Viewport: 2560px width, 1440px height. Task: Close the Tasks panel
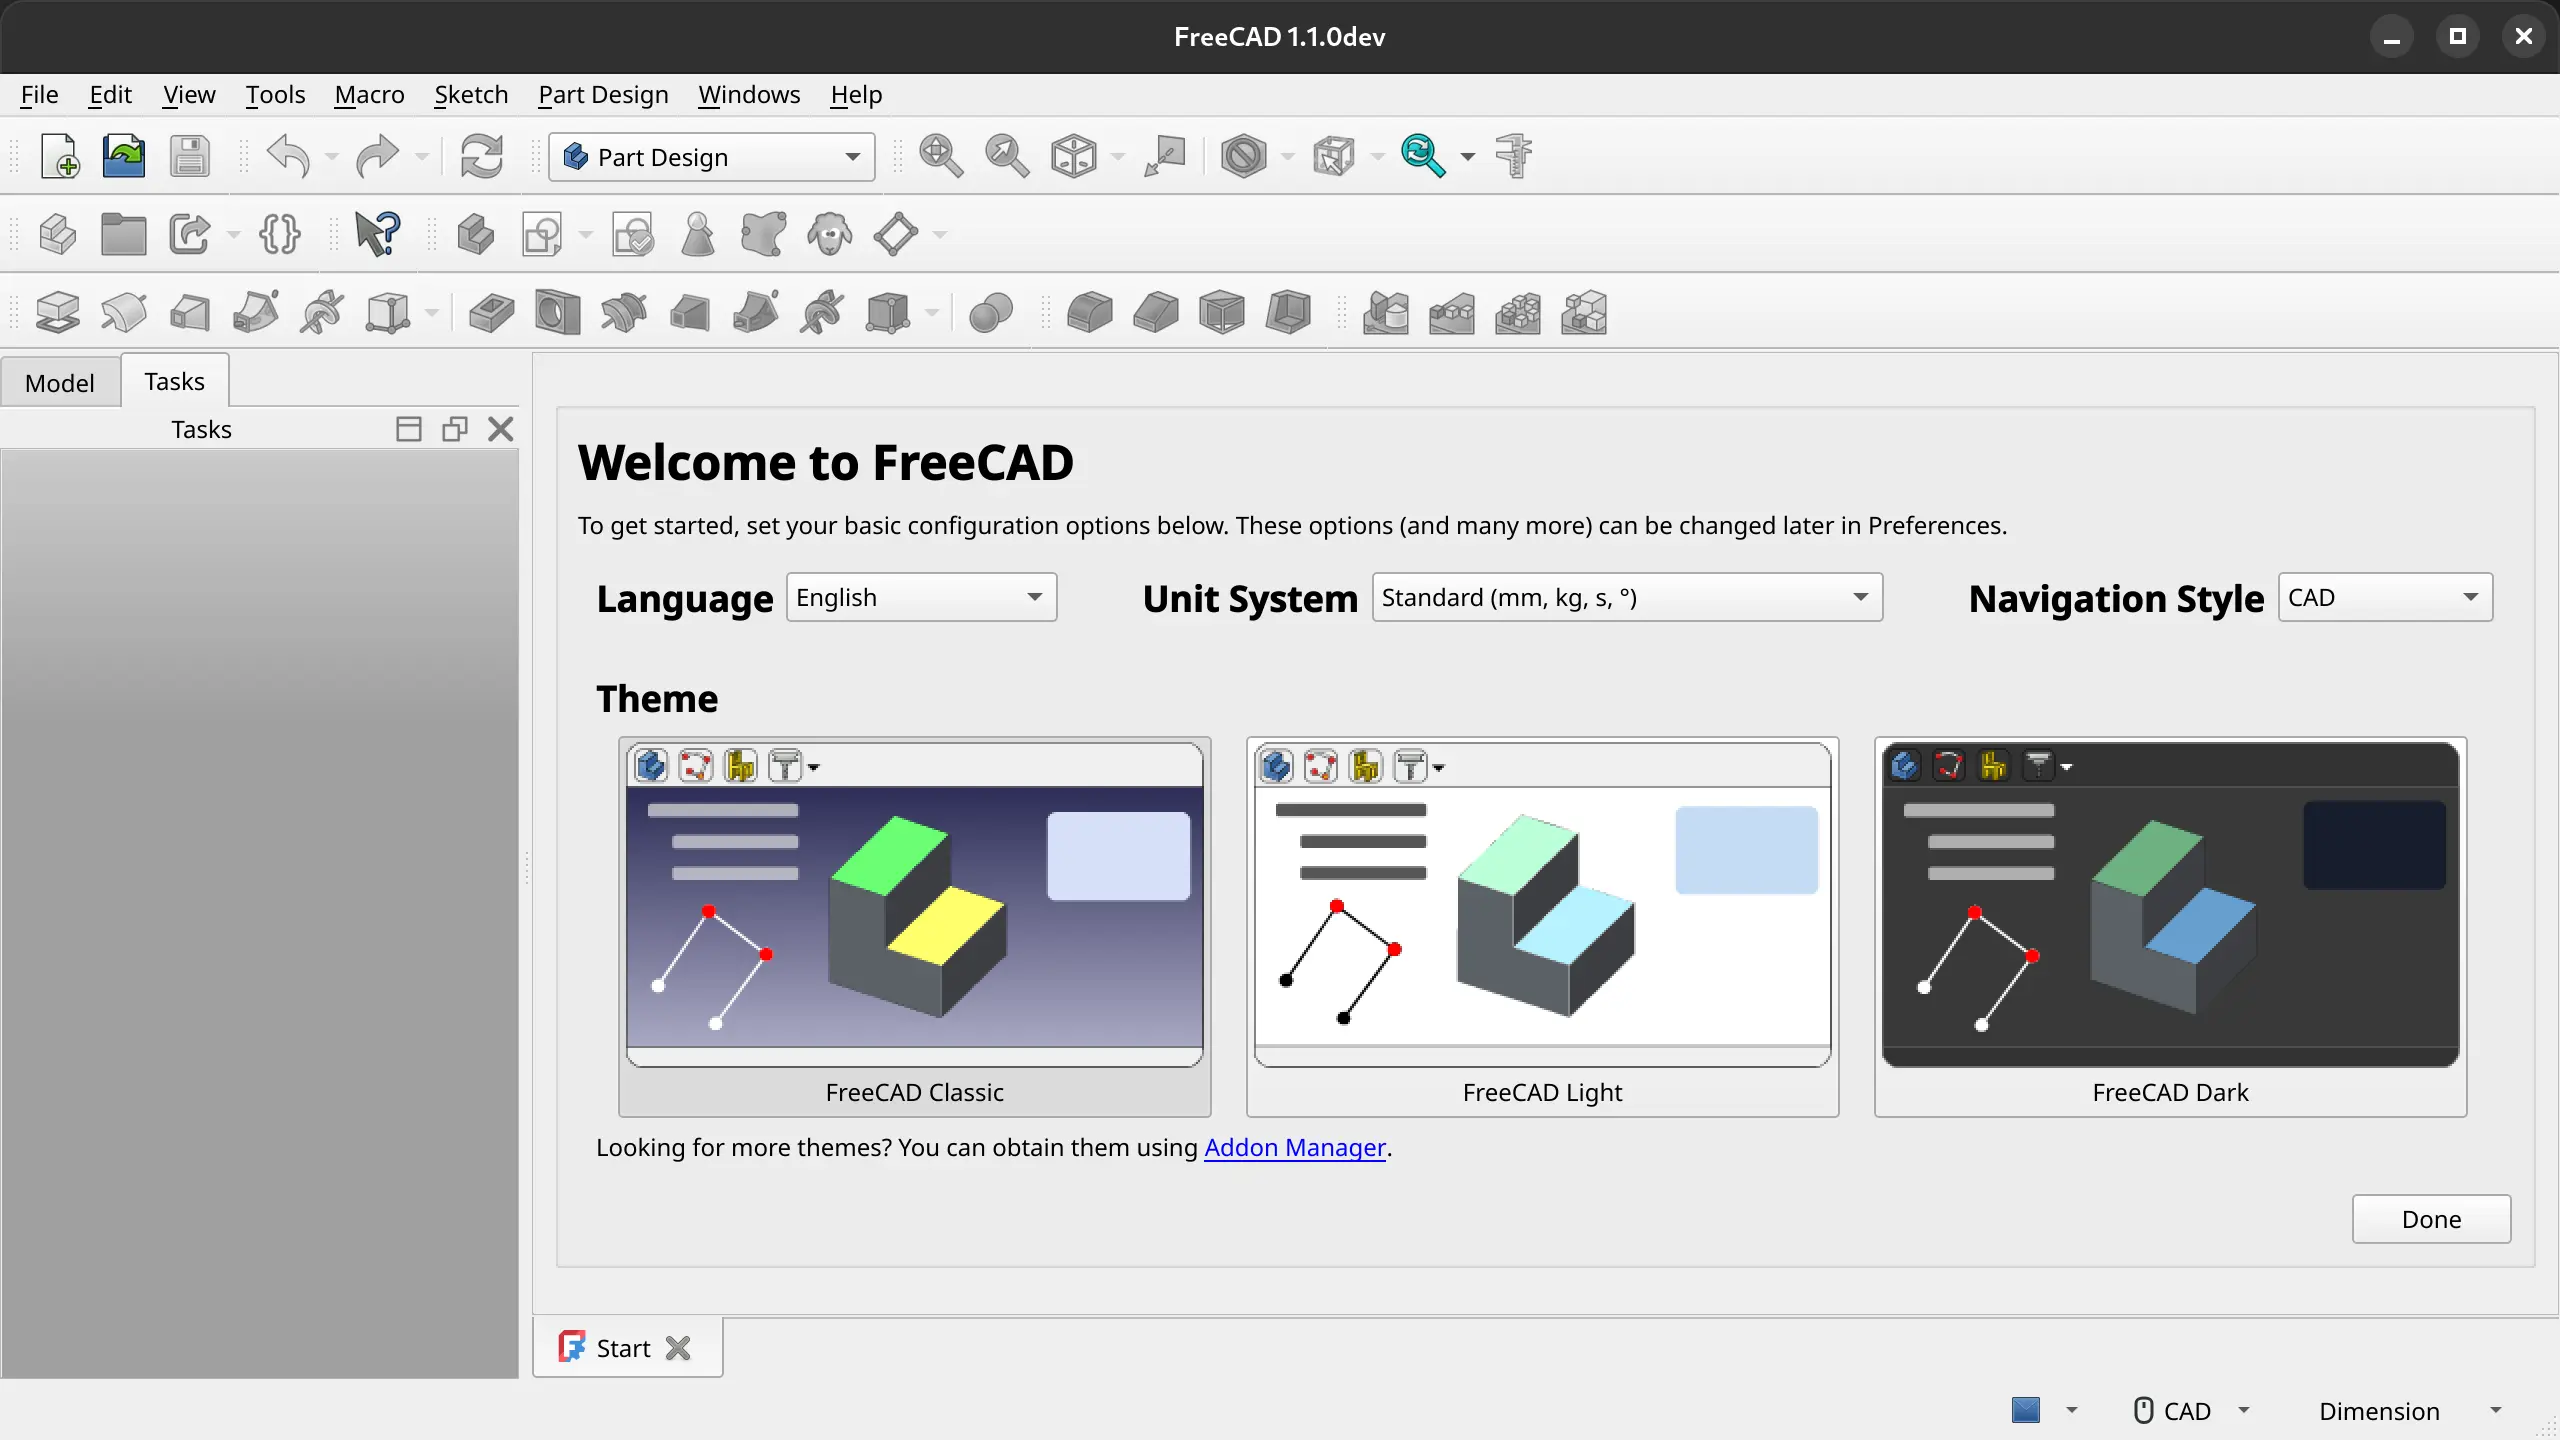coord(501,427)
